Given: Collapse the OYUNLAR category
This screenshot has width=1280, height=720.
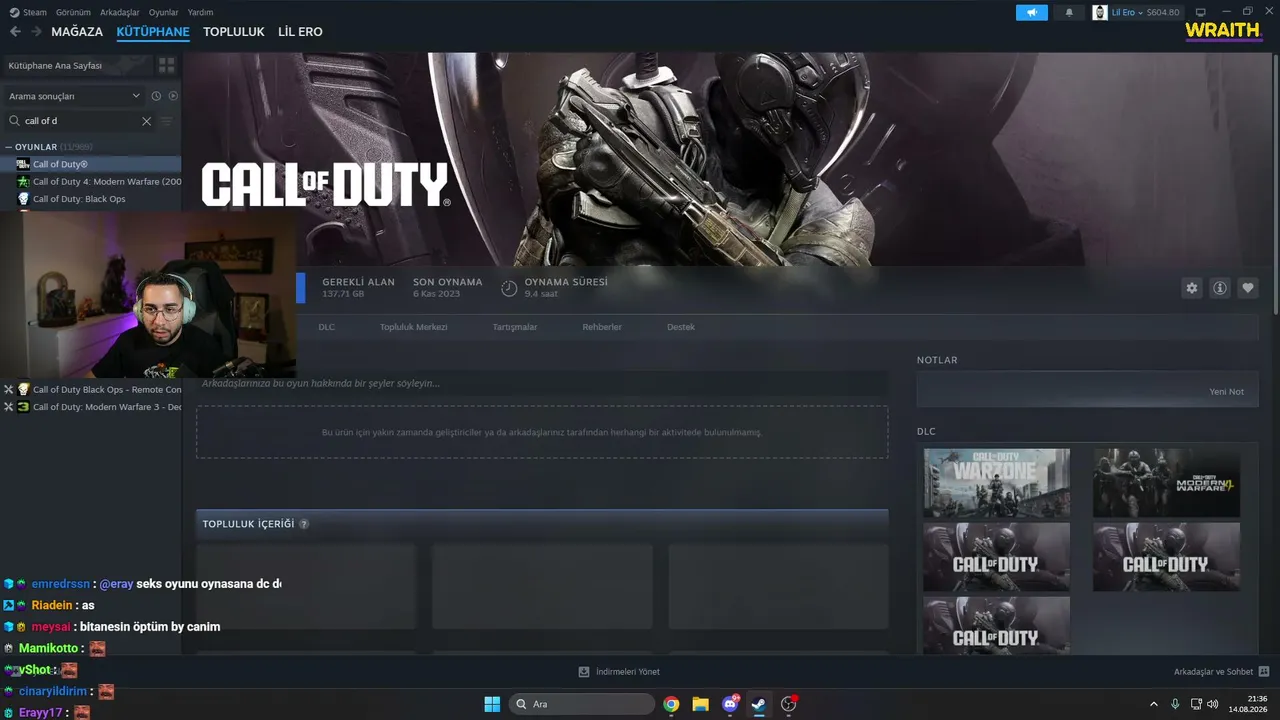Looking at the screenshot, I should pyautogui.click(x=8, y=147).
